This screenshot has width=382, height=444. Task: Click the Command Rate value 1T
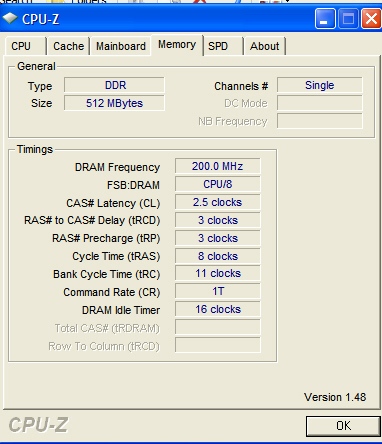218,291
